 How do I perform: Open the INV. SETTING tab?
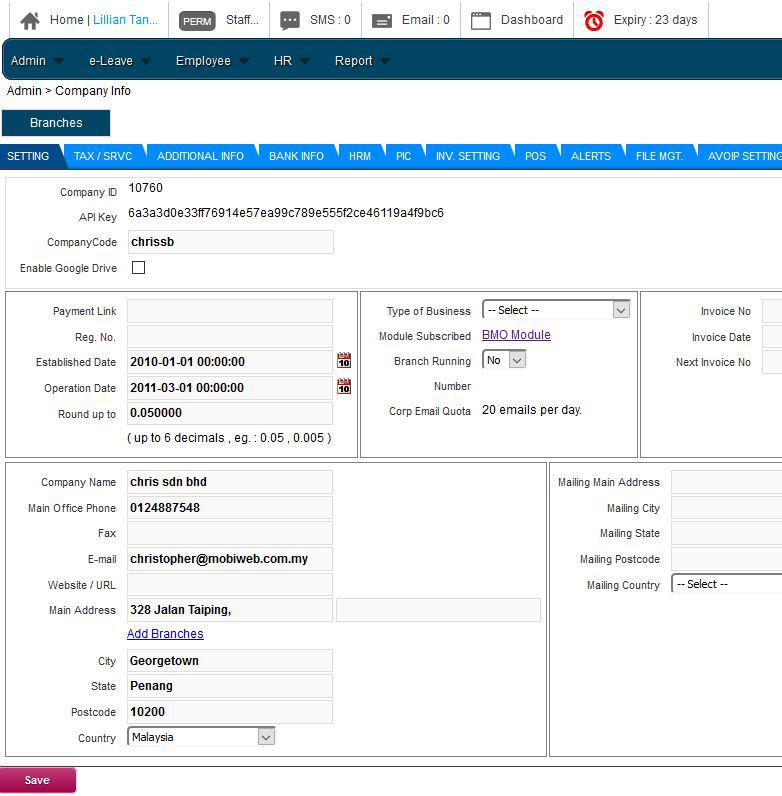468,156
